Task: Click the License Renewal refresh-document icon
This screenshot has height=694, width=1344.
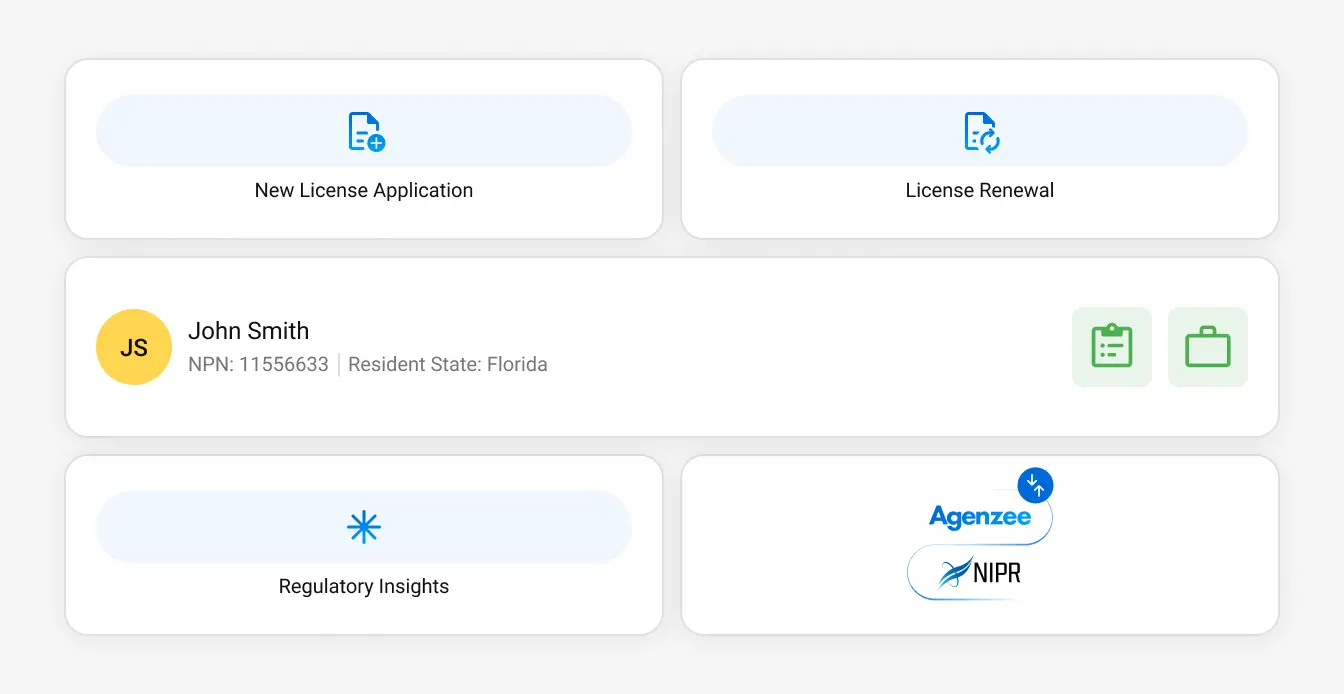Action: pyautogui.click(x=979, y=130)
